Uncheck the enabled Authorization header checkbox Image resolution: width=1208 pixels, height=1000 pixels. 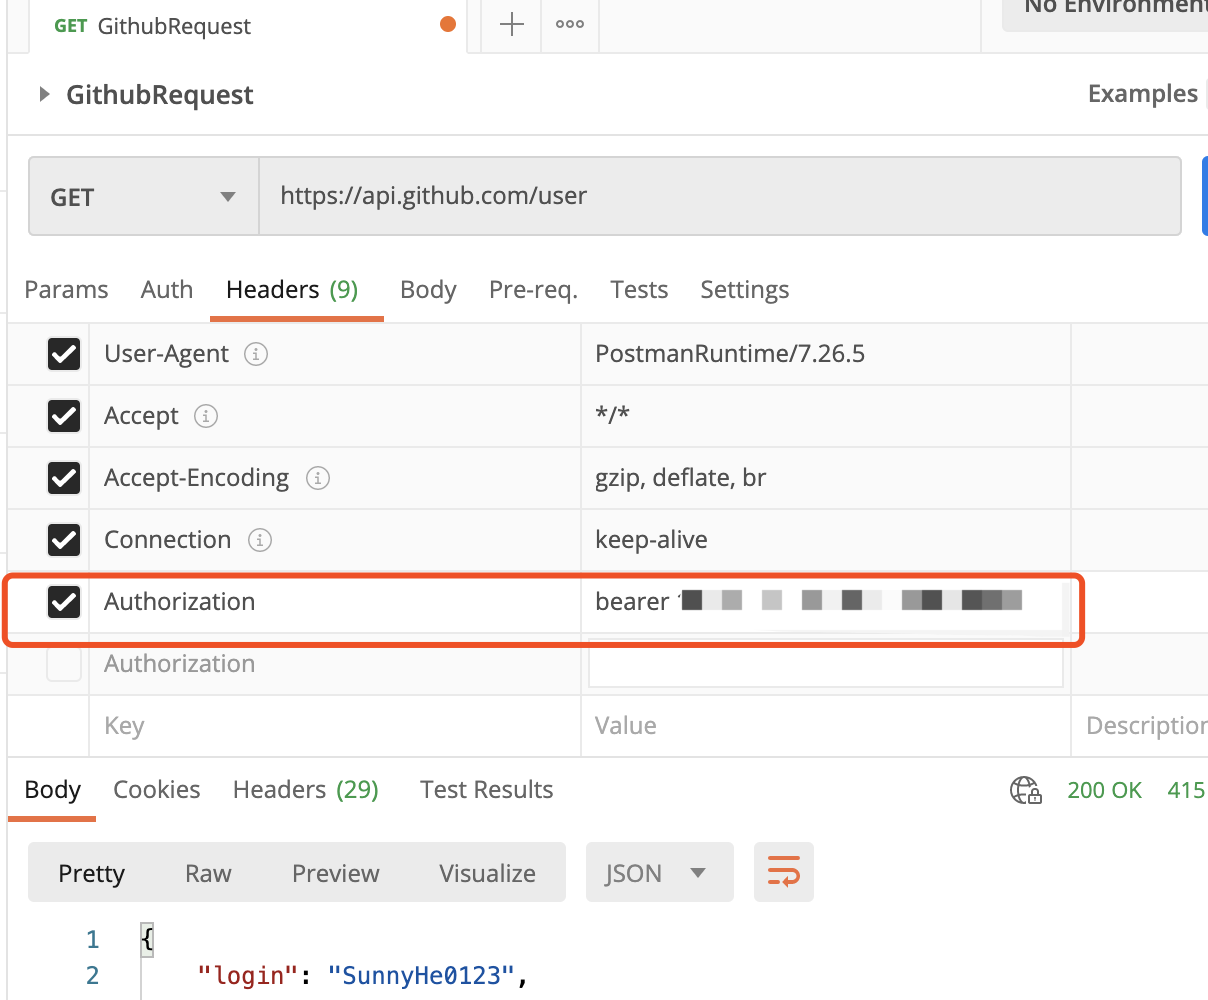(x=64, y=602)
